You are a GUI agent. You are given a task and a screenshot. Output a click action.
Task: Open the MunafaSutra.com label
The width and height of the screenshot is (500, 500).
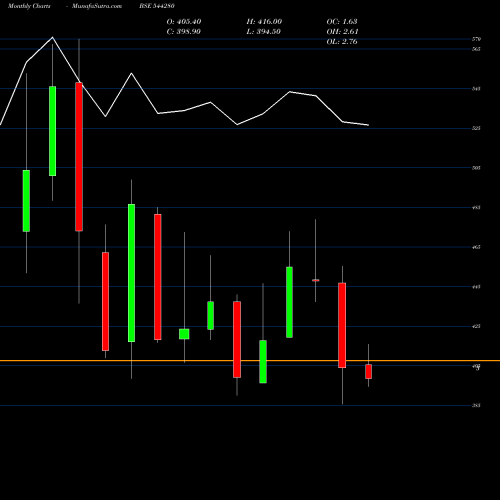97,6
